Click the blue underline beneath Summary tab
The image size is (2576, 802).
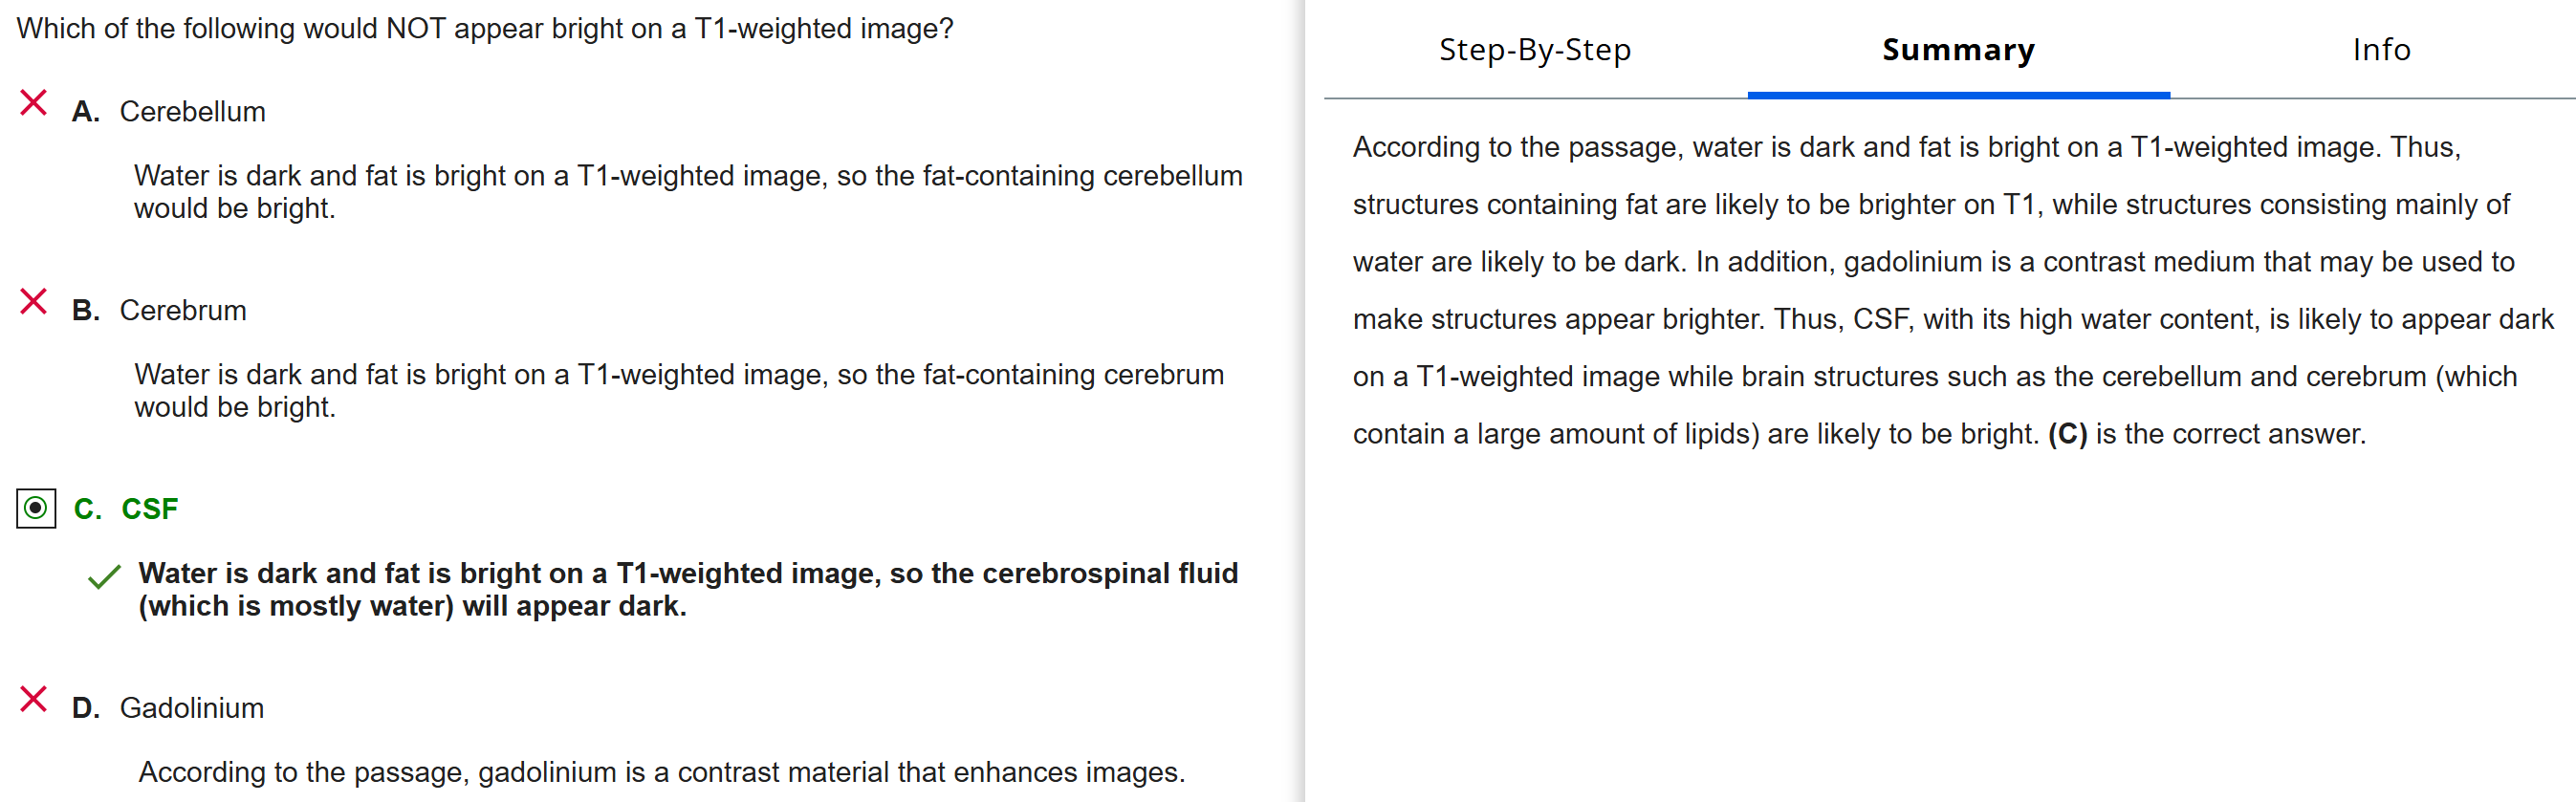pos(1957,95)
